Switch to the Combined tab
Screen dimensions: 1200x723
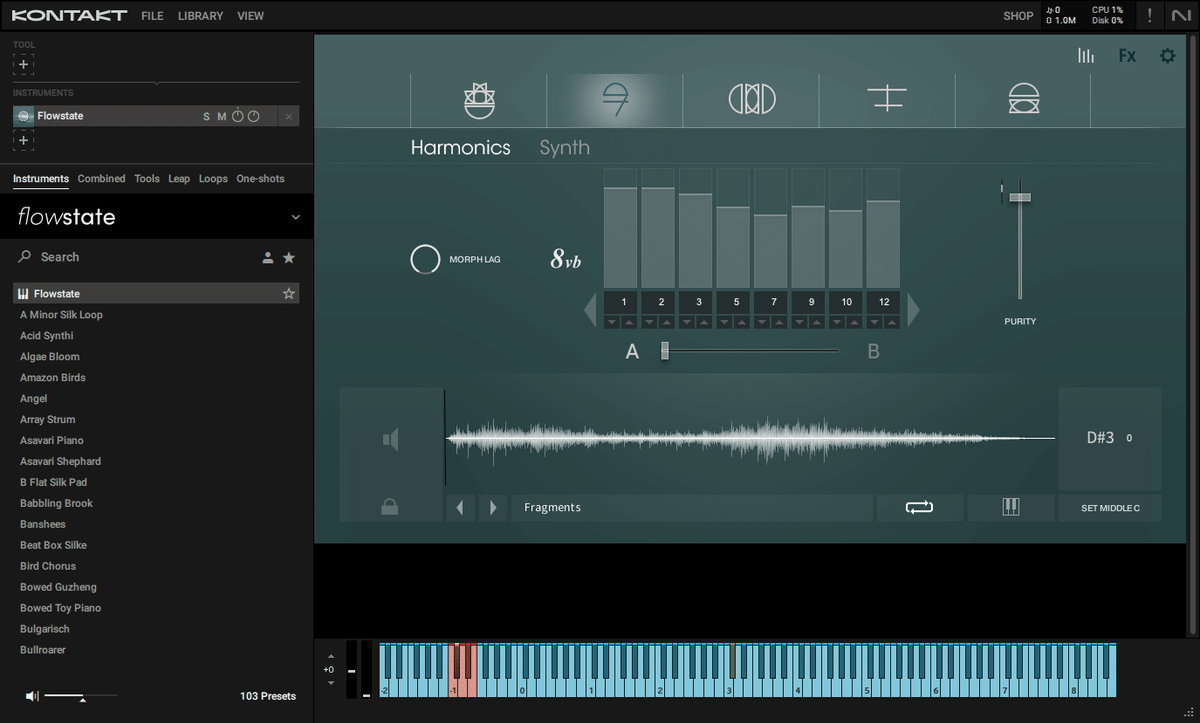(101, 179)
